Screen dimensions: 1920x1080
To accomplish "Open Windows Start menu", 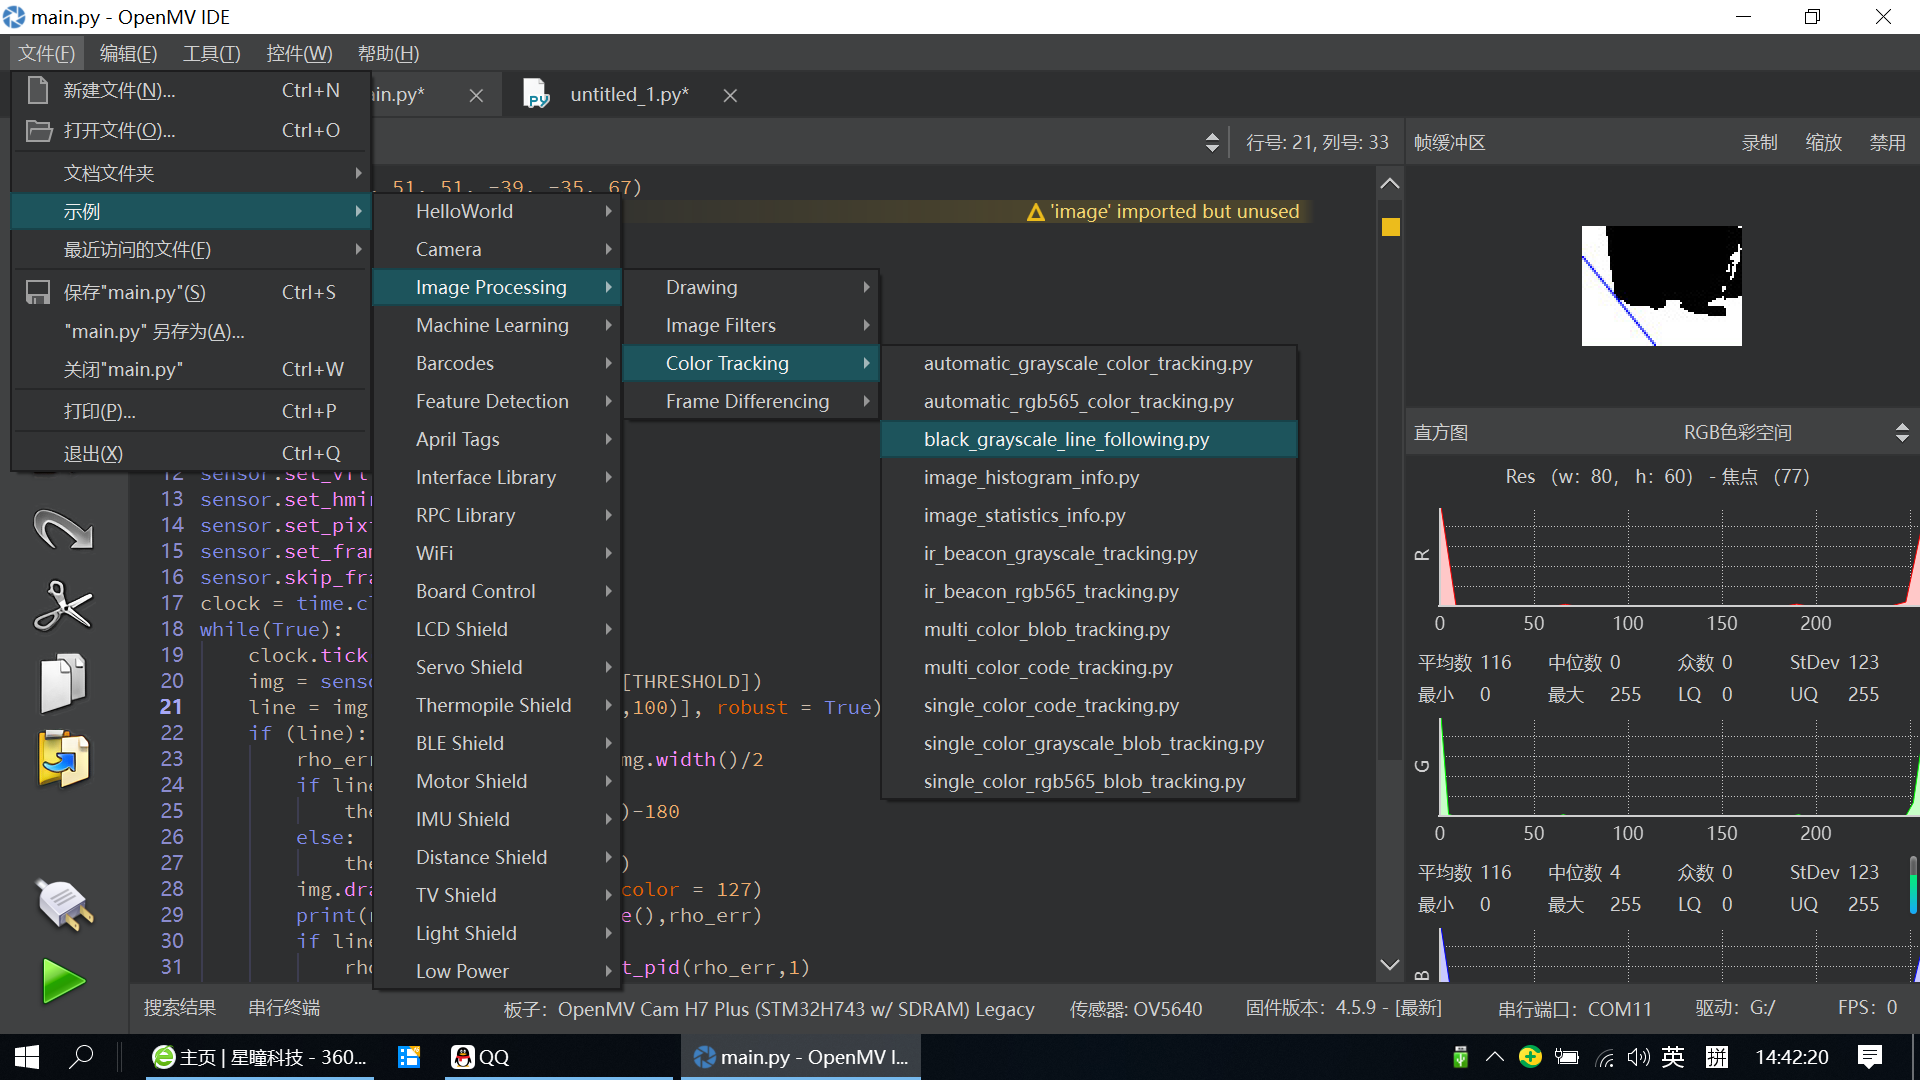I will click(x=27, y=1057).
